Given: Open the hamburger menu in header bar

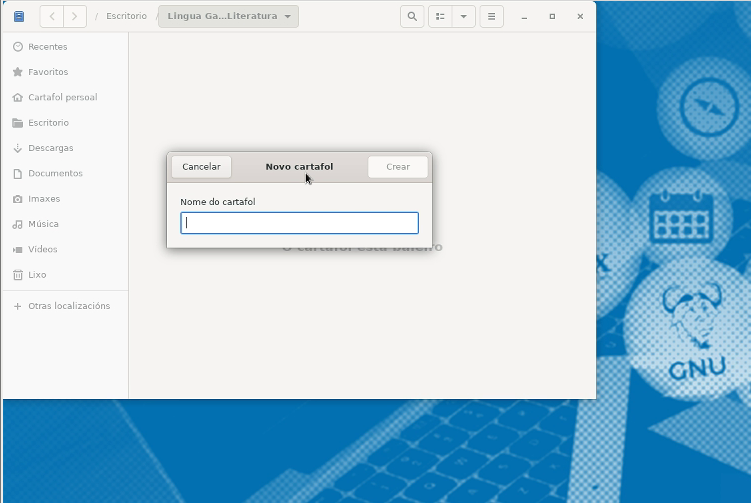Looking at the screenshot, I should pyautogui.click(x=490, y=17).
